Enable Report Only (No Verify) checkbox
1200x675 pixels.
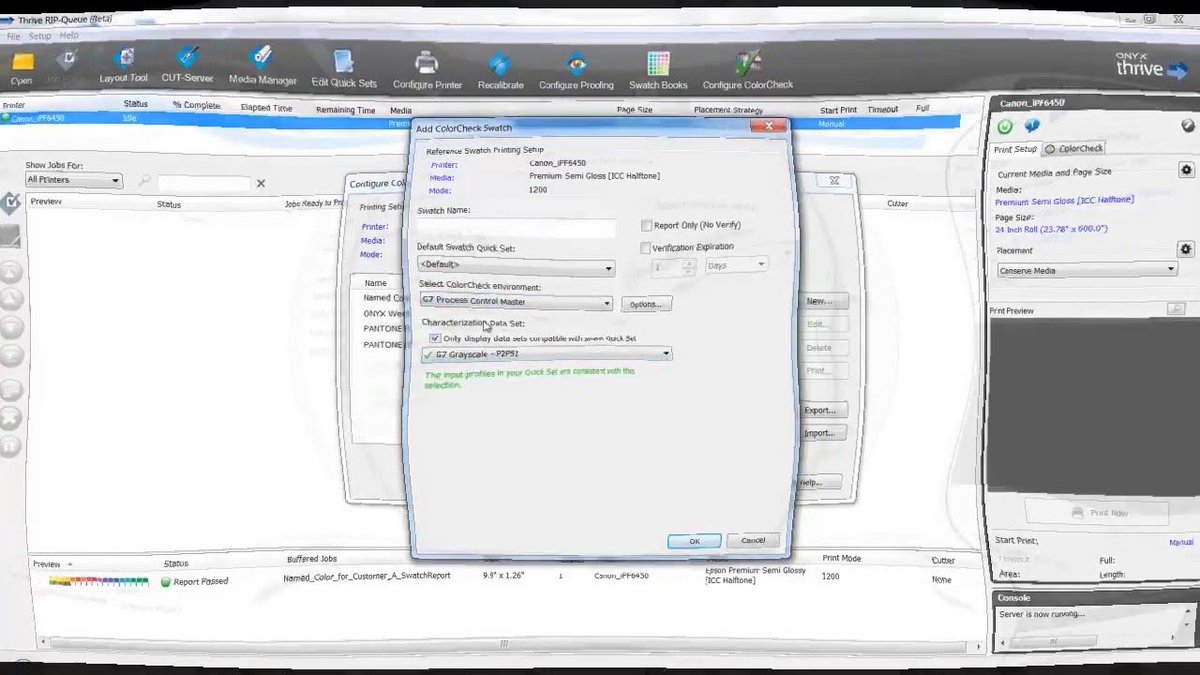[647, 226]
